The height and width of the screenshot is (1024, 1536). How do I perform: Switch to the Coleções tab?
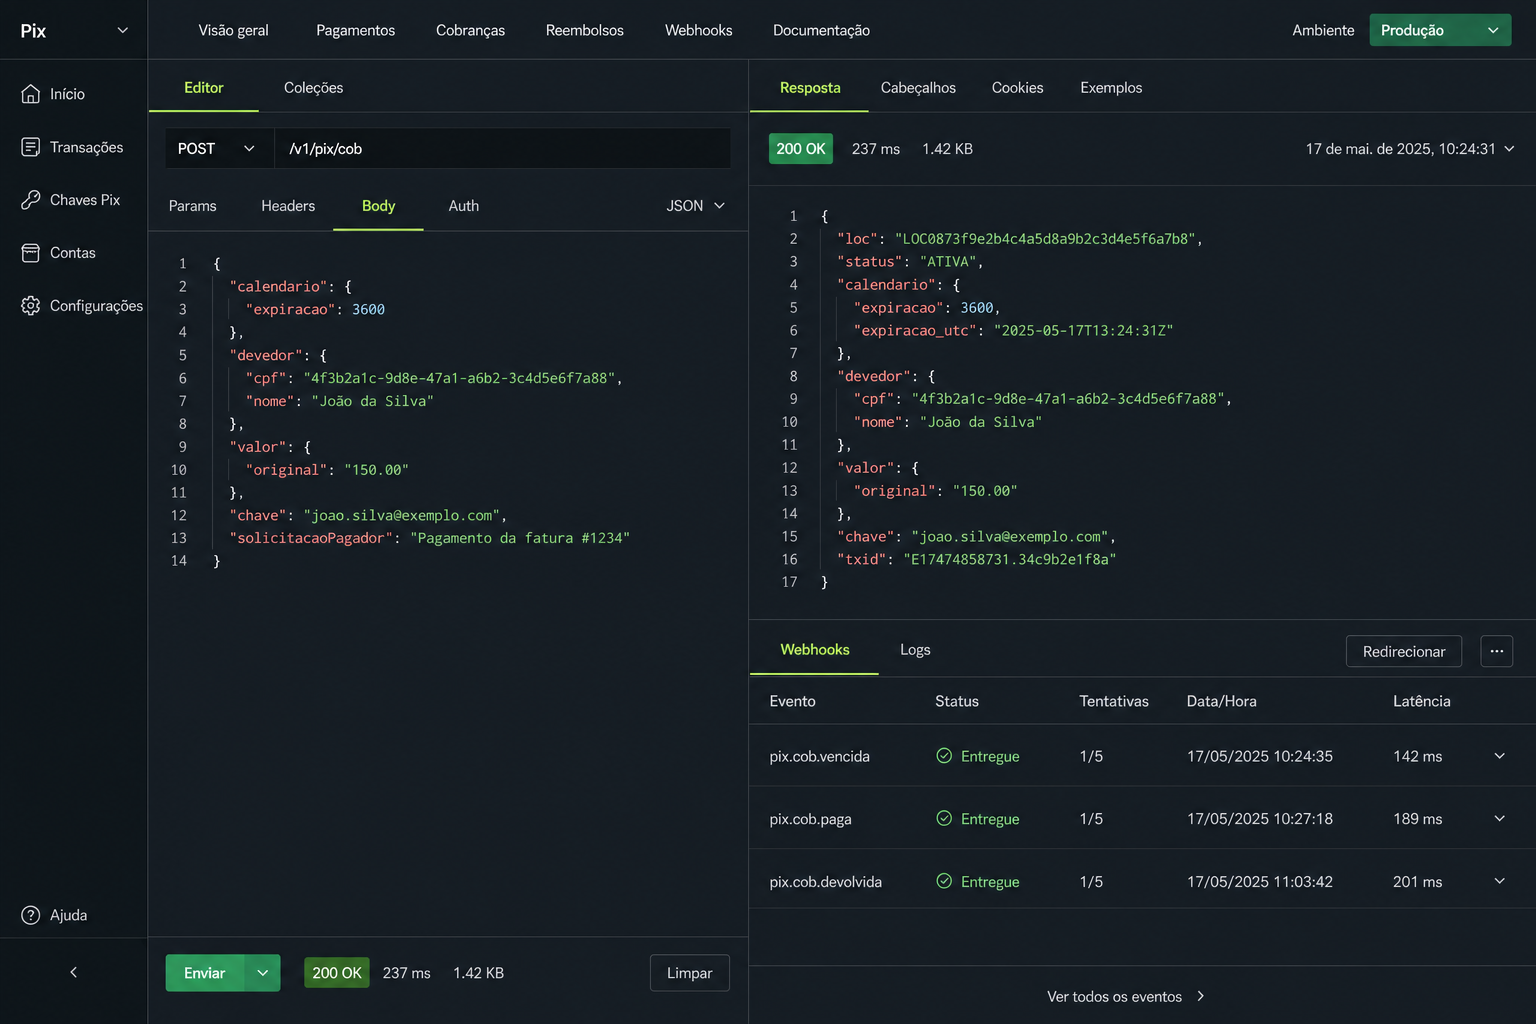click(x=313, y=88)
